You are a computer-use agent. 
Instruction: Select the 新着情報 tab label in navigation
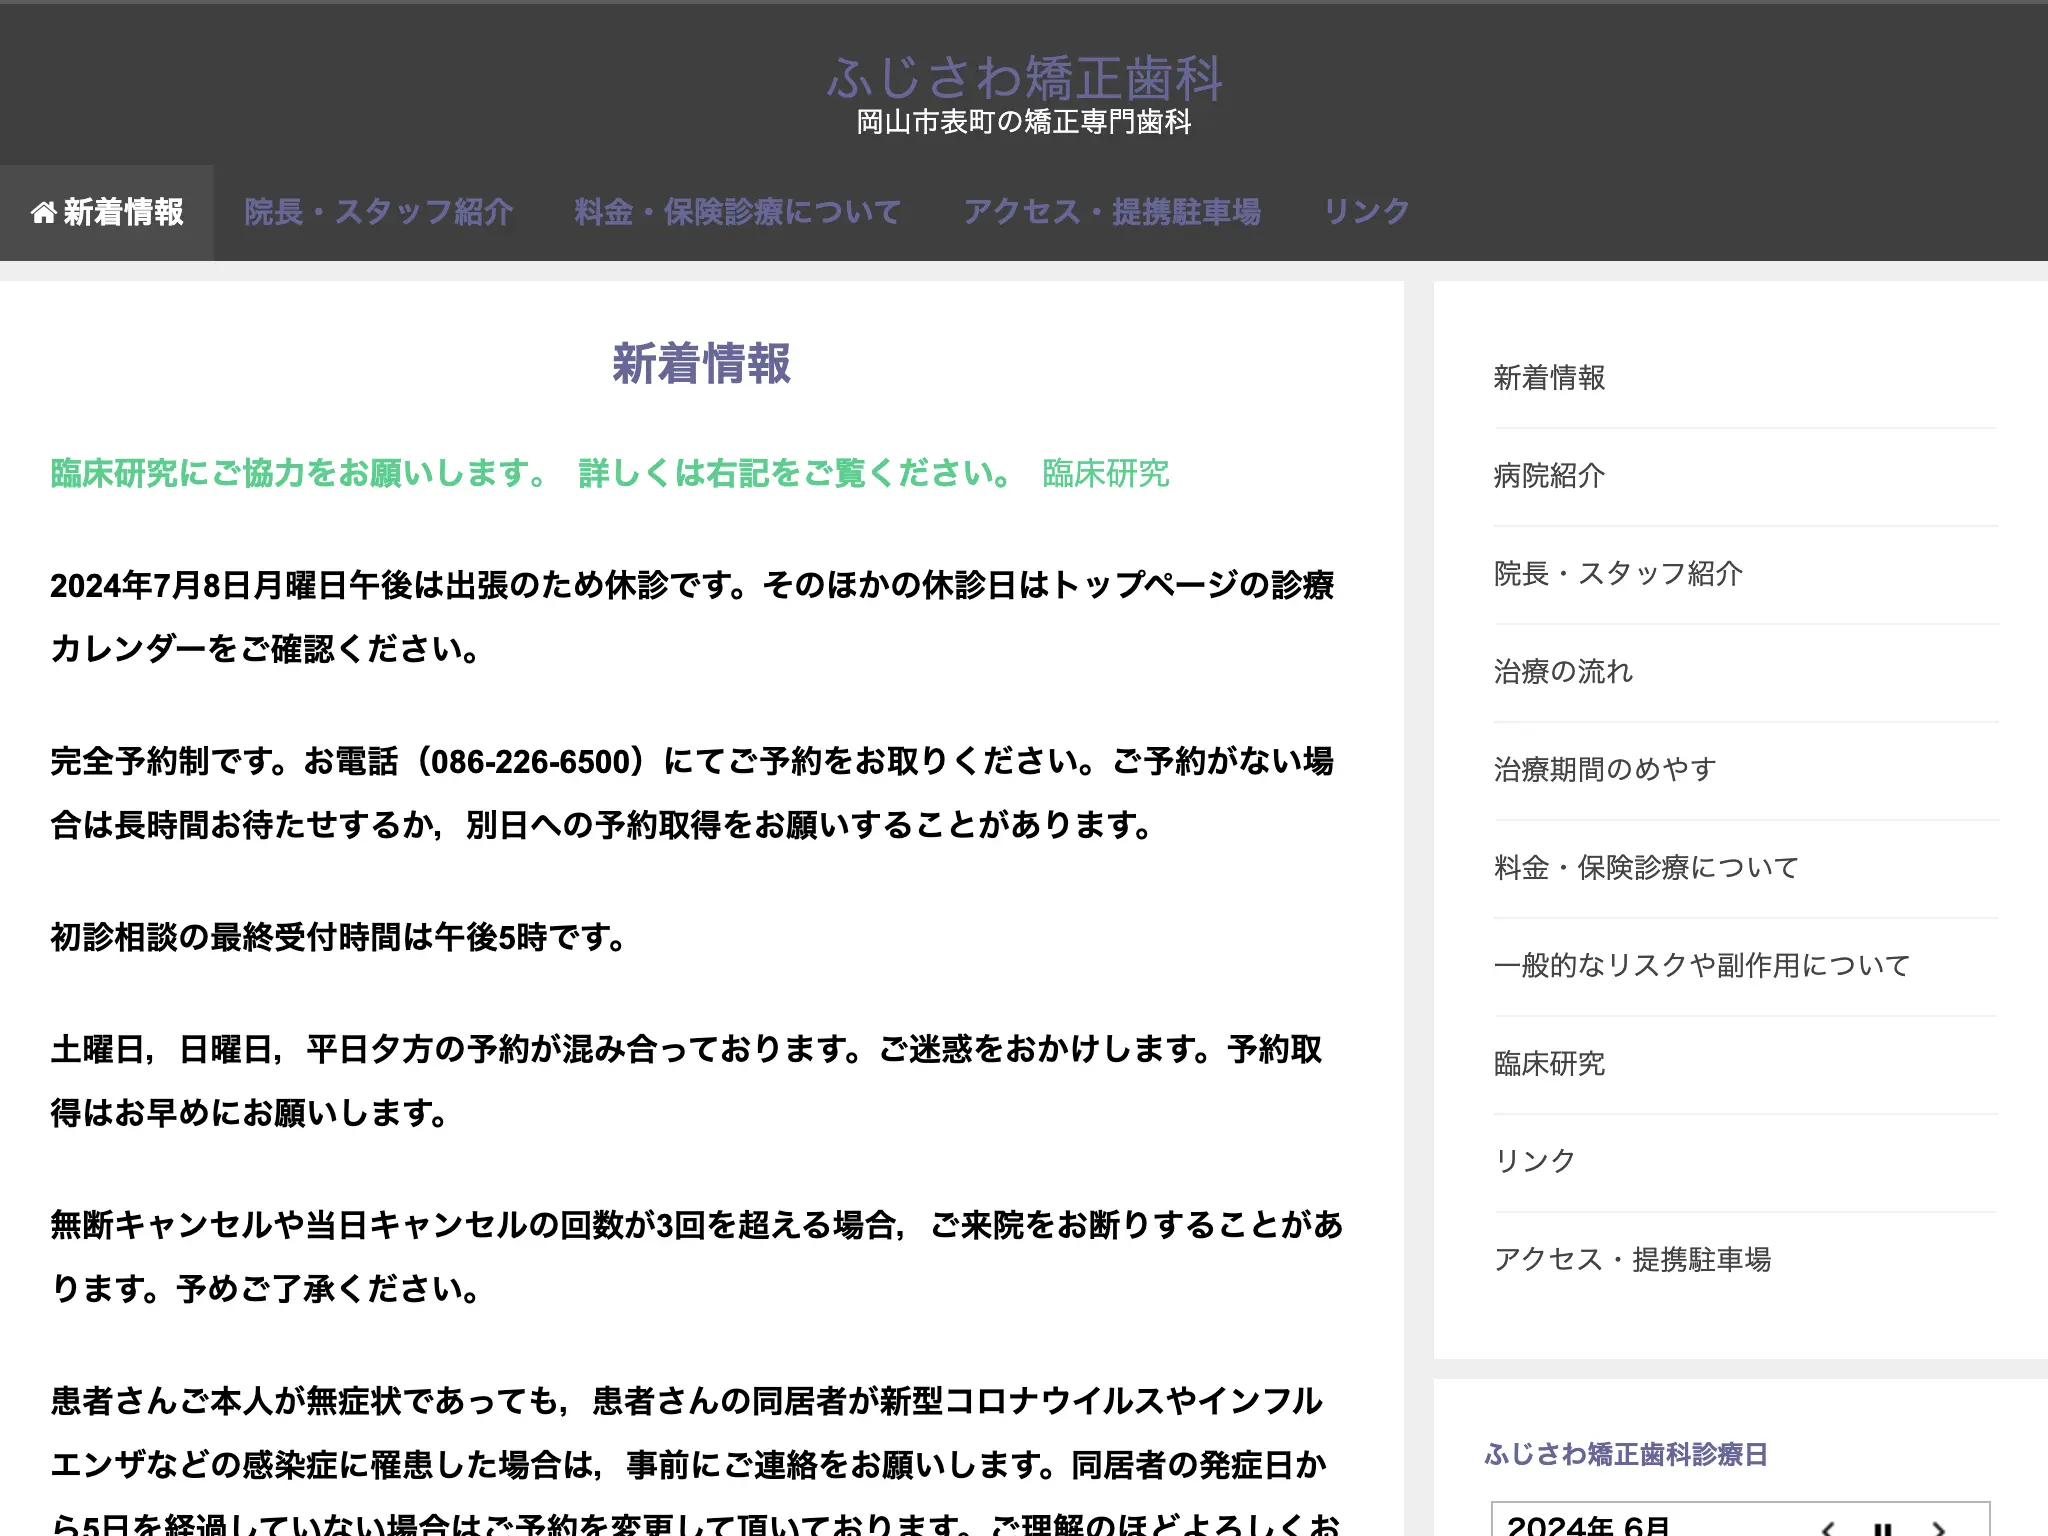(x=123, y=212)
